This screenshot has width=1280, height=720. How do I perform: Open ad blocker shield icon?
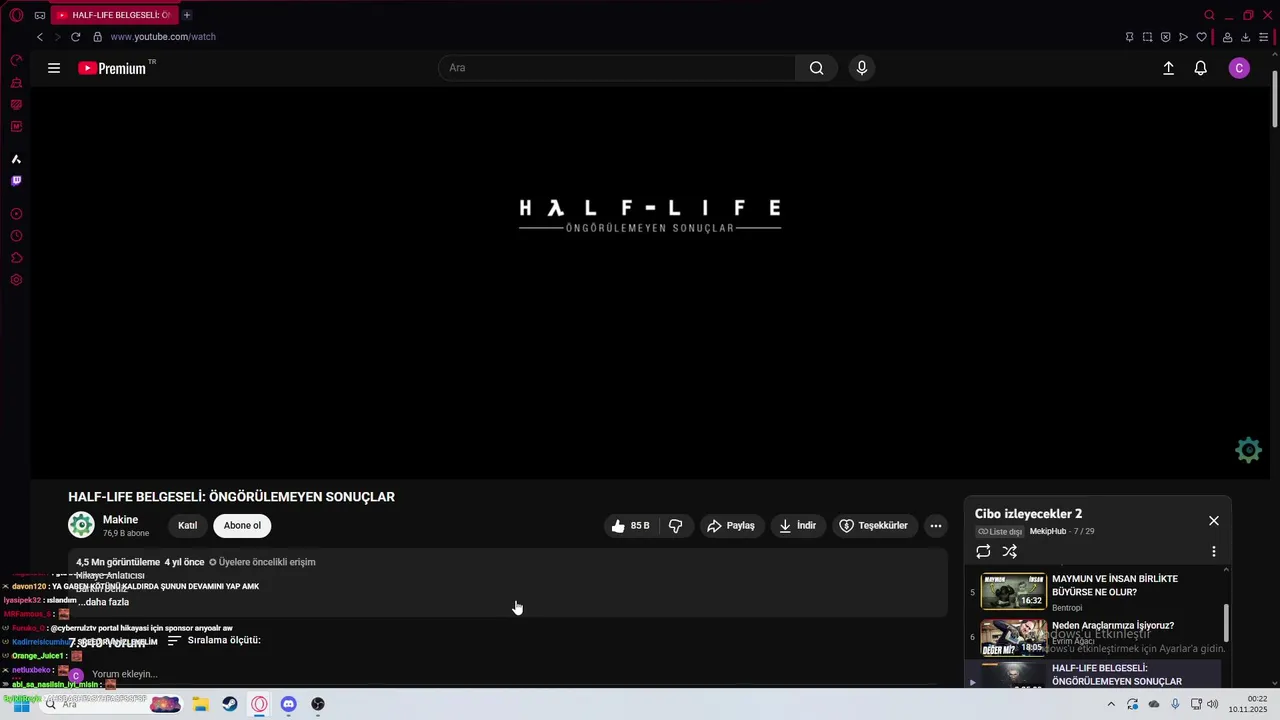click(x=1165, y=37)
